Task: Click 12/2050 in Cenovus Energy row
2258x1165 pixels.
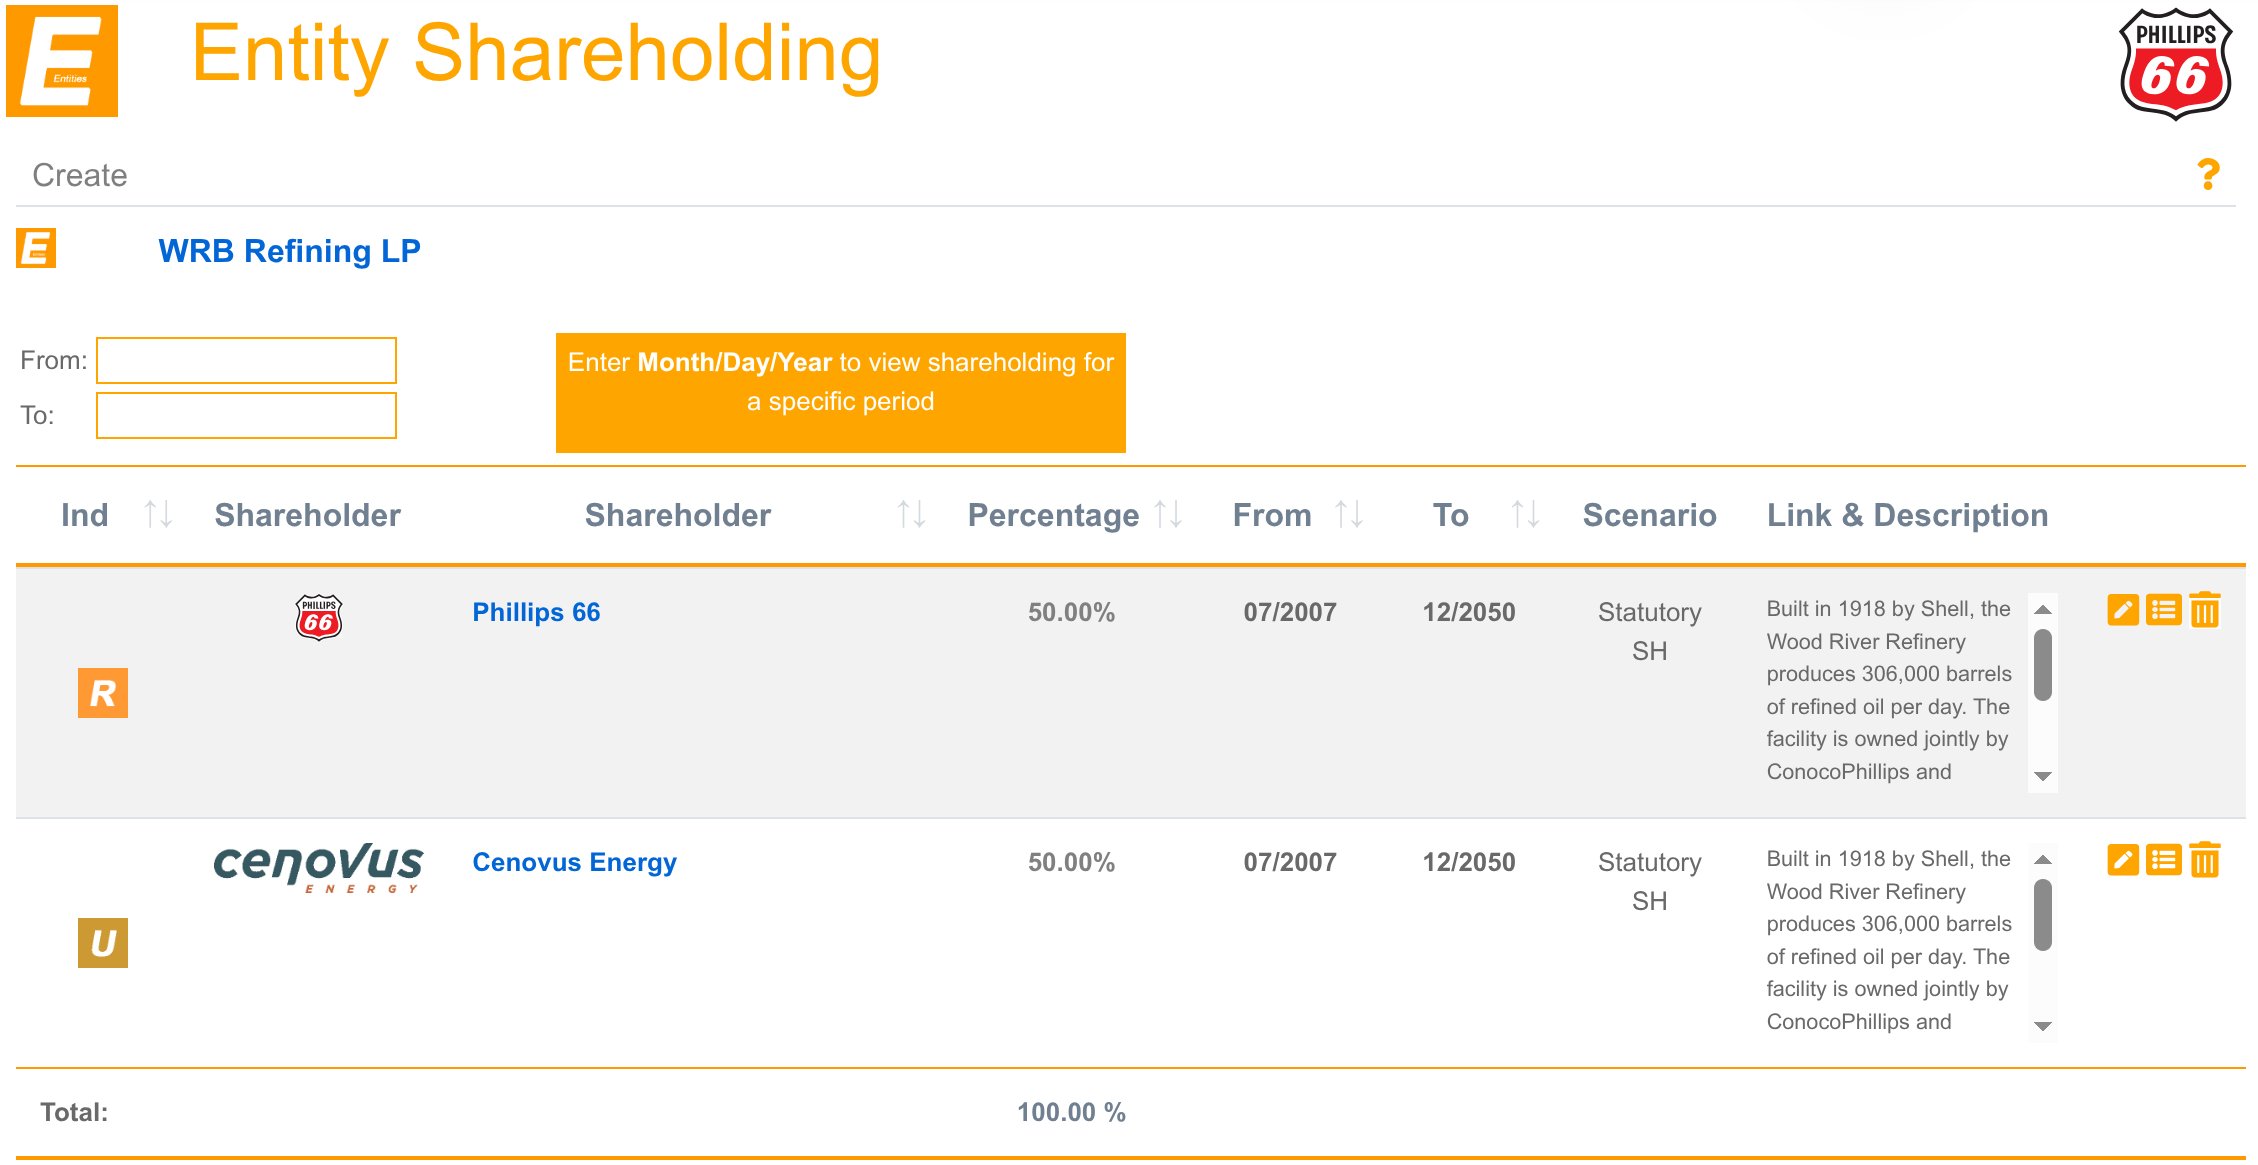Action: tap(1469, 862)
